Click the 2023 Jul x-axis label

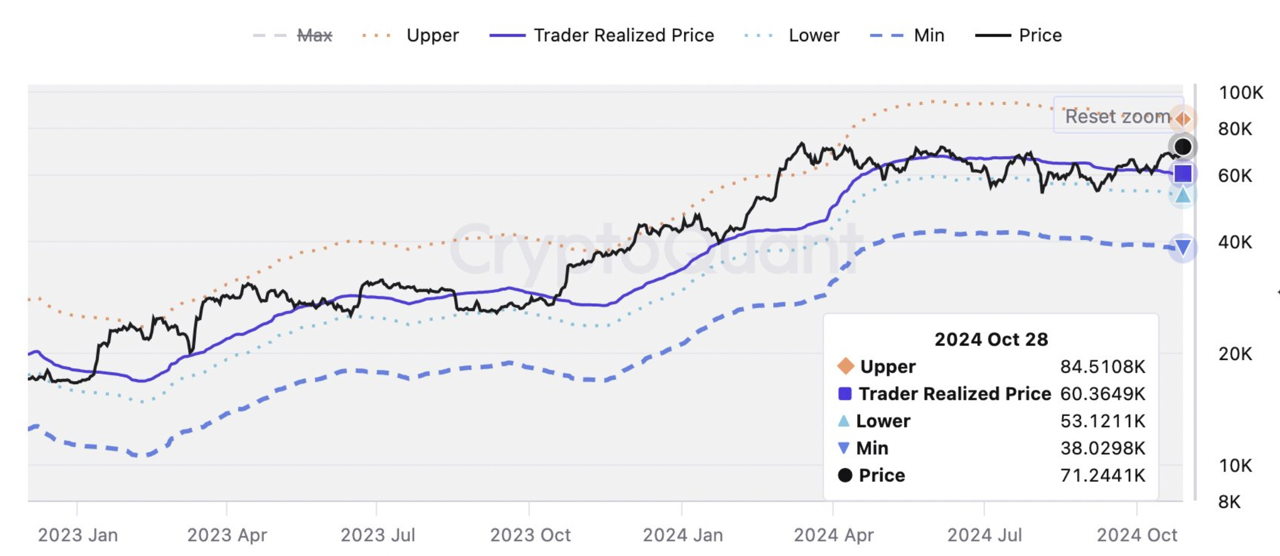point(379,535)
